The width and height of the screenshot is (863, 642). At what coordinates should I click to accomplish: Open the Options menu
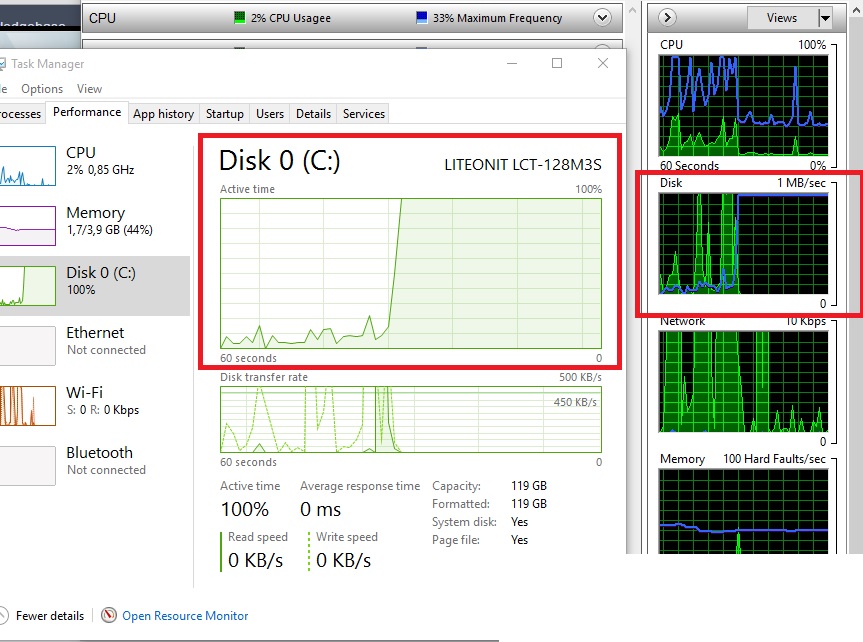coord(42,88)
